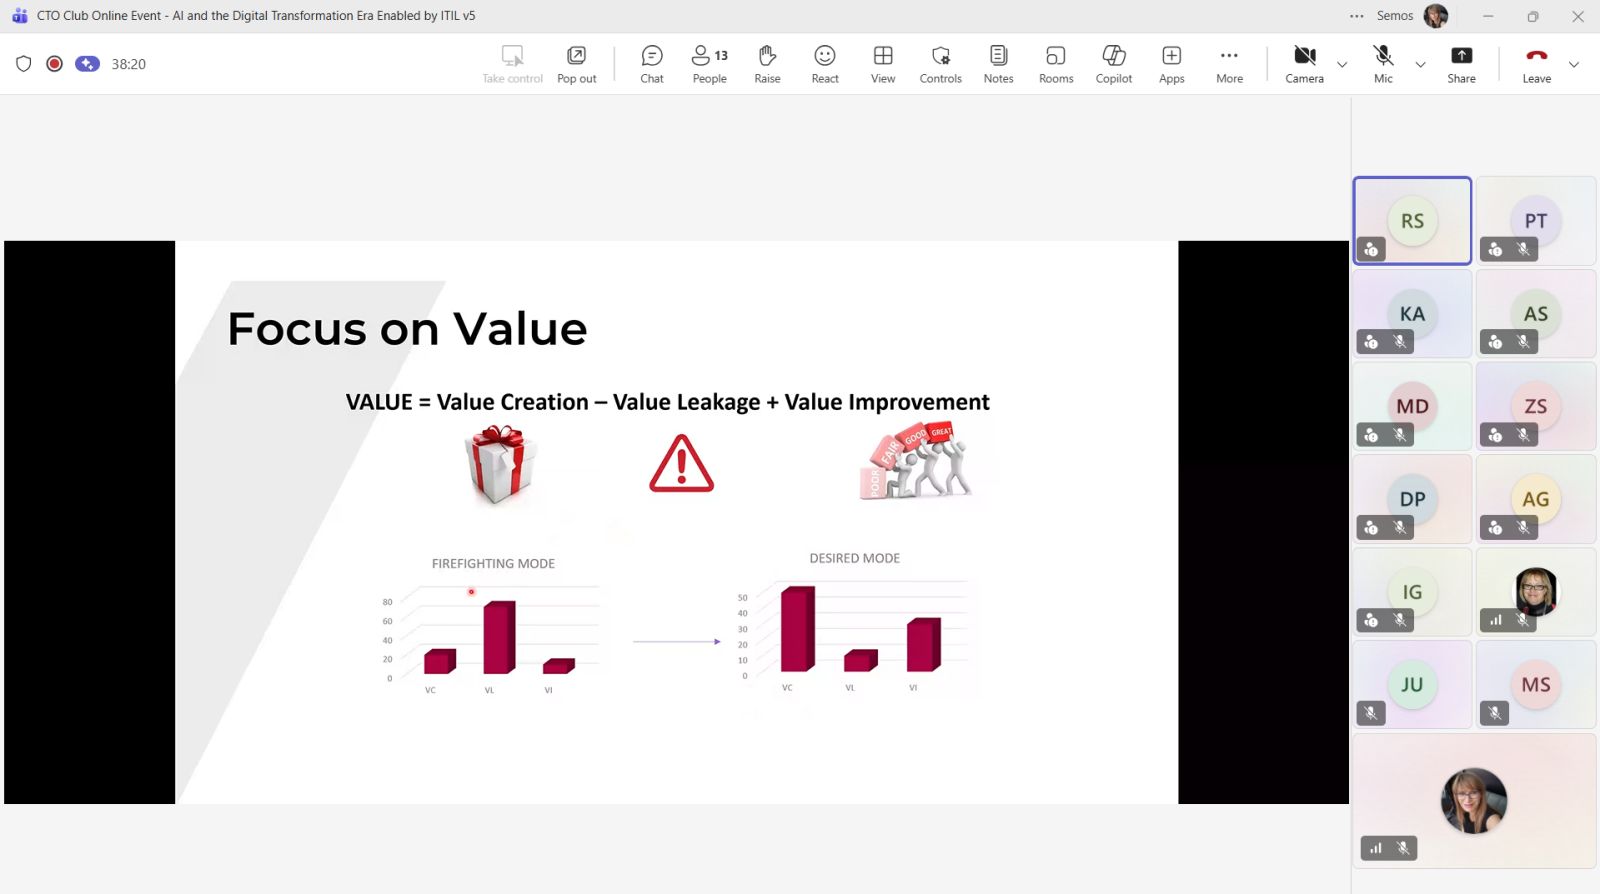Expand the Mic options arrow
The height and width of the screenshot is (894, 1600).
click(1420, 64)
